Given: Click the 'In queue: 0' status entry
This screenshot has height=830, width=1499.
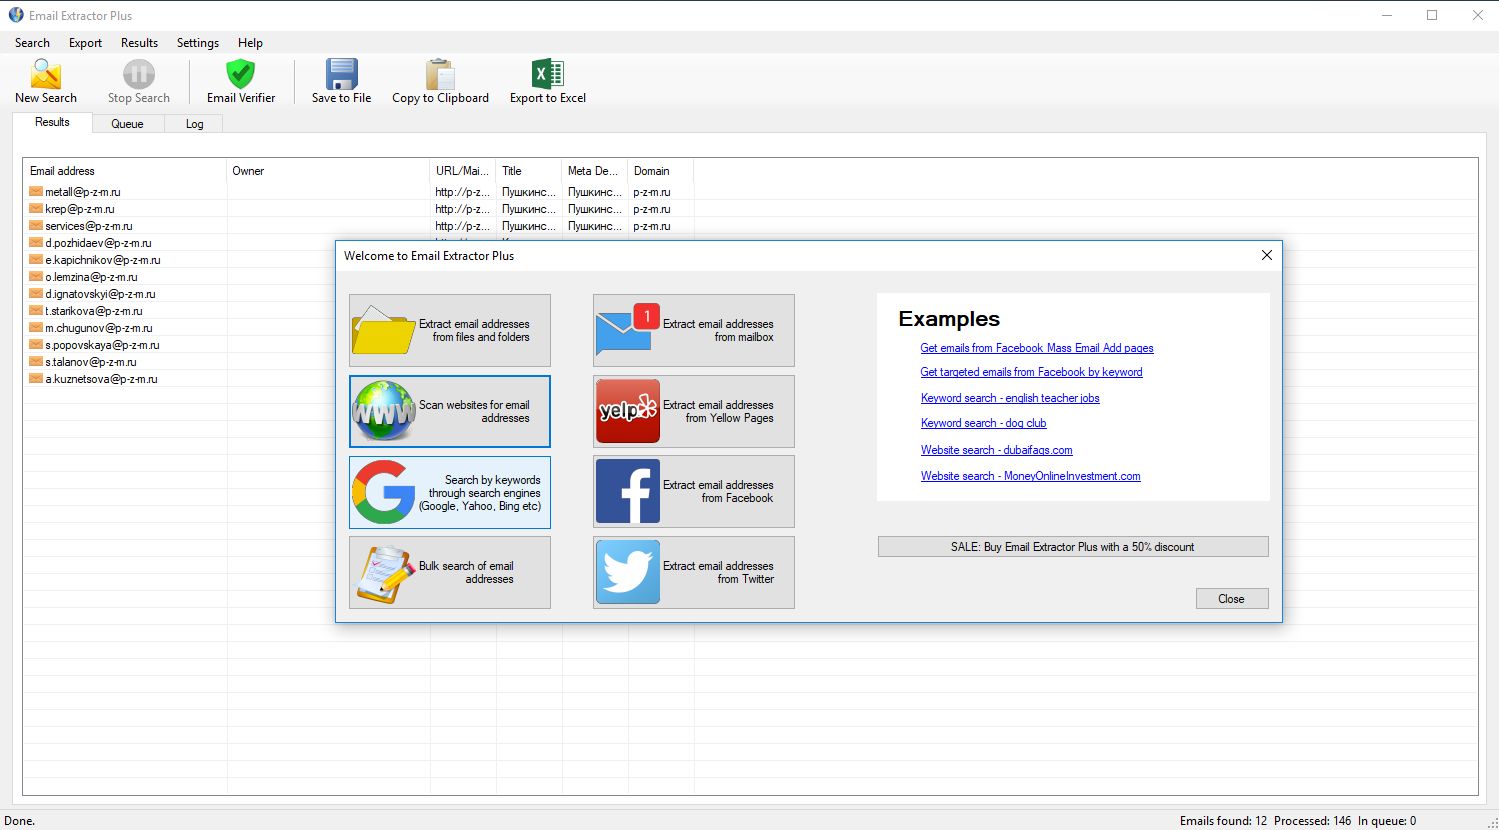Looking at the screenshot, I should [1387, 821].
